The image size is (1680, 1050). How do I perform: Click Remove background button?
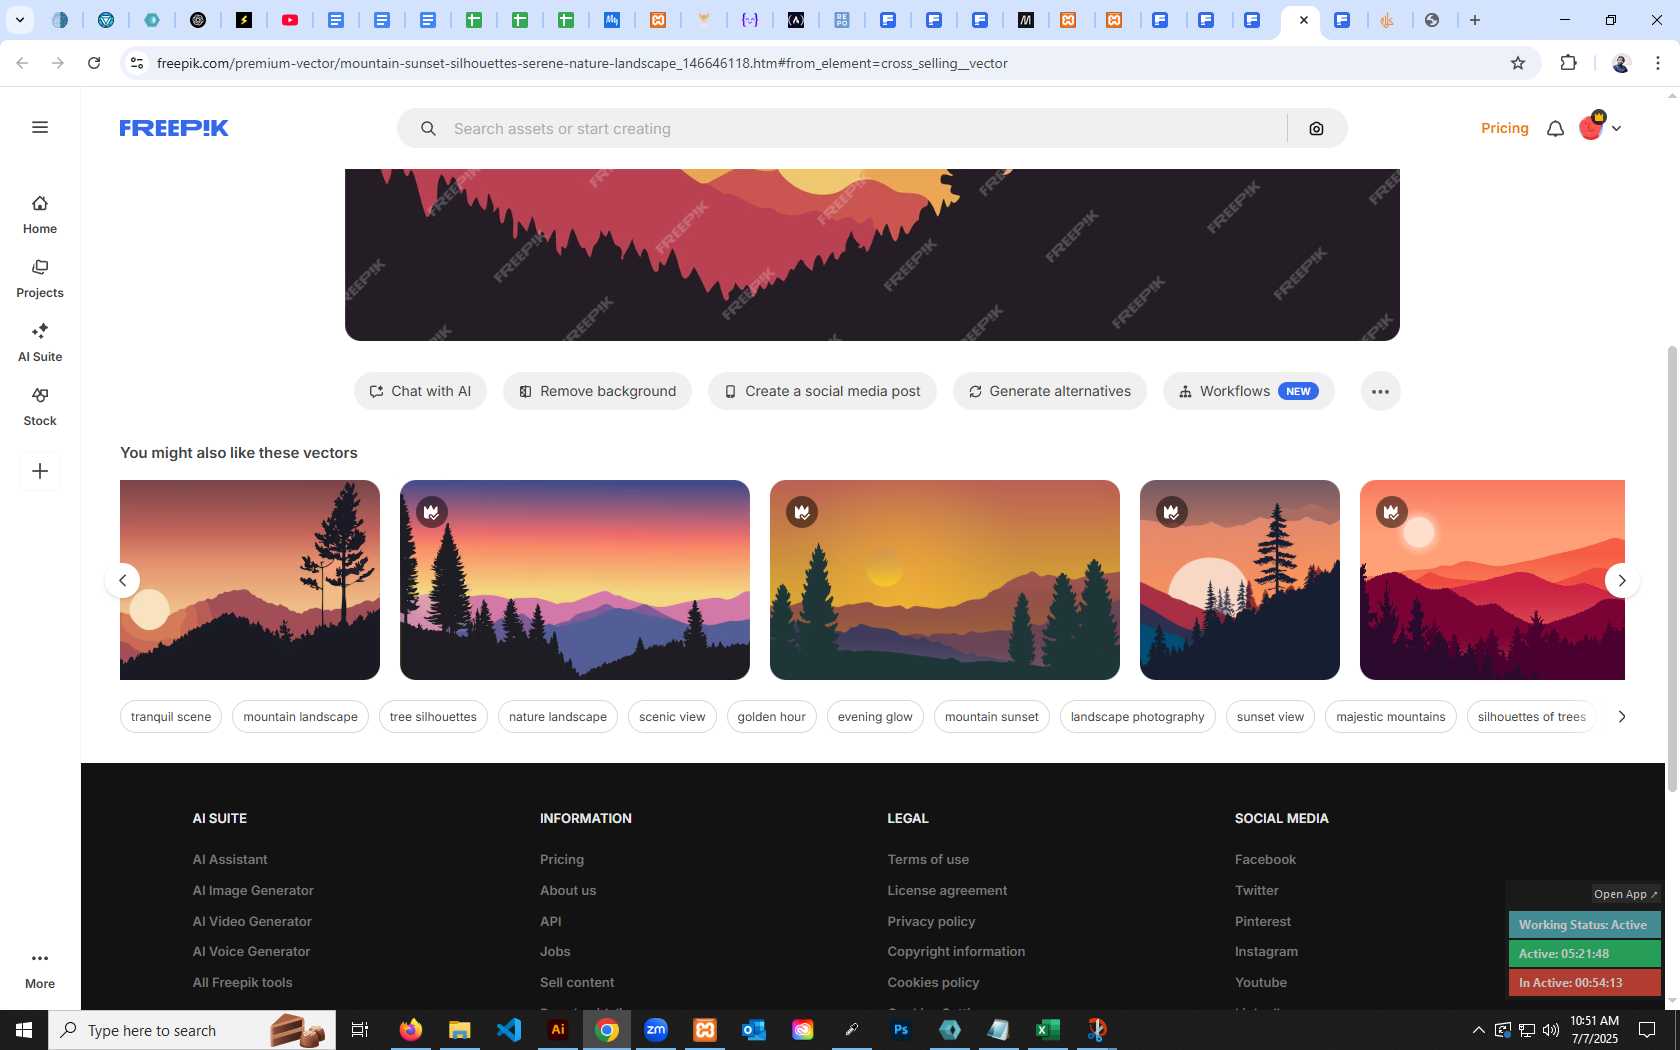[597, 391]
